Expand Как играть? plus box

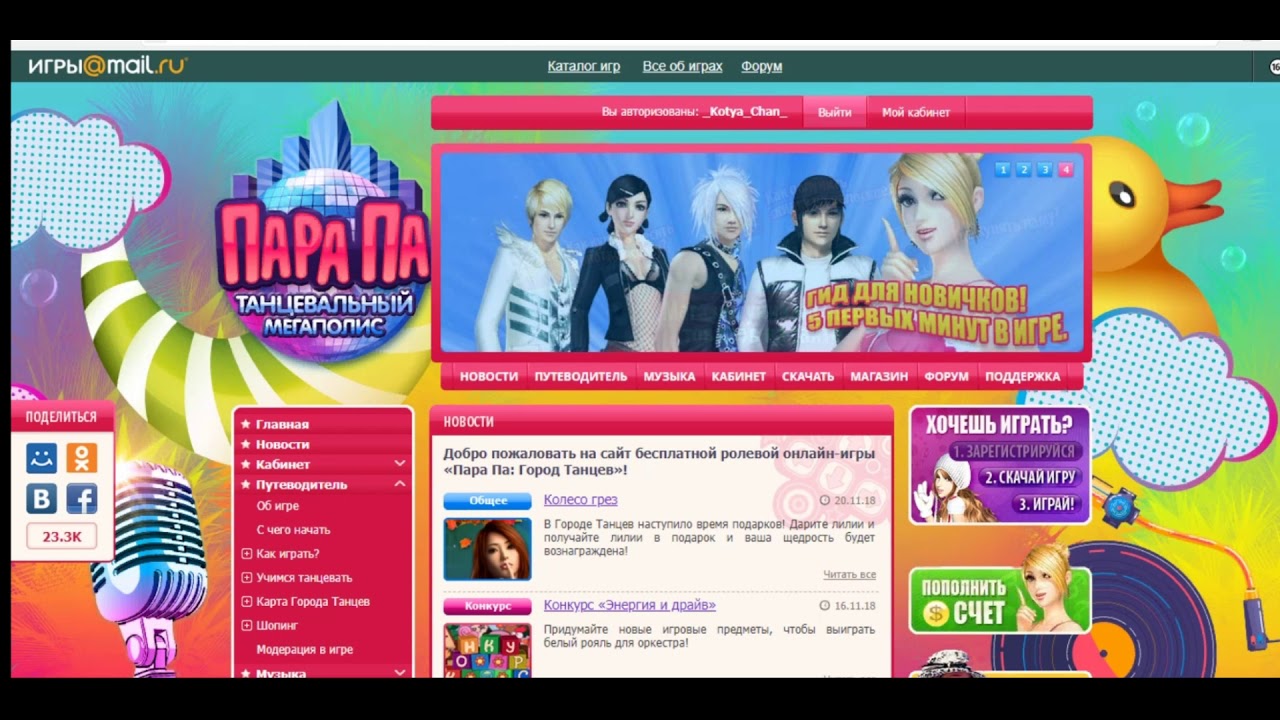[x=247, y=554]
